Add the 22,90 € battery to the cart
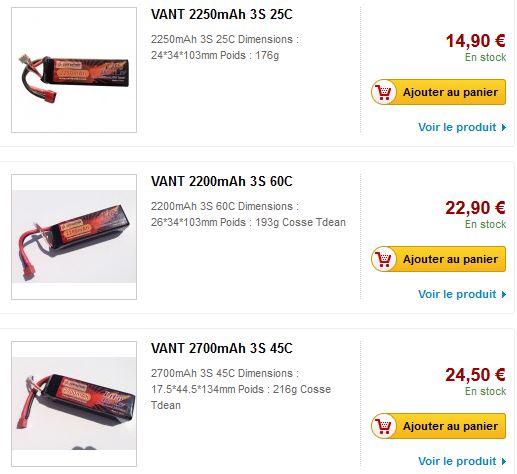The image size is (517, 474). pyautogui.click(x=438, y=259)
